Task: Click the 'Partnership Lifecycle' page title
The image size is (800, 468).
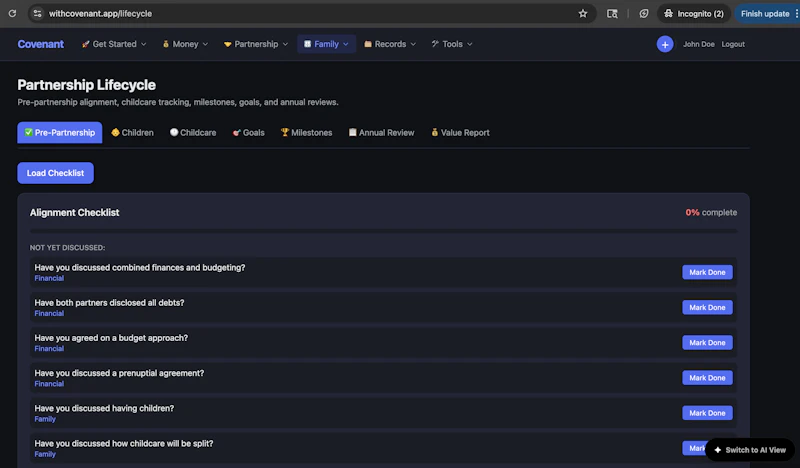Action: point(87,85)
